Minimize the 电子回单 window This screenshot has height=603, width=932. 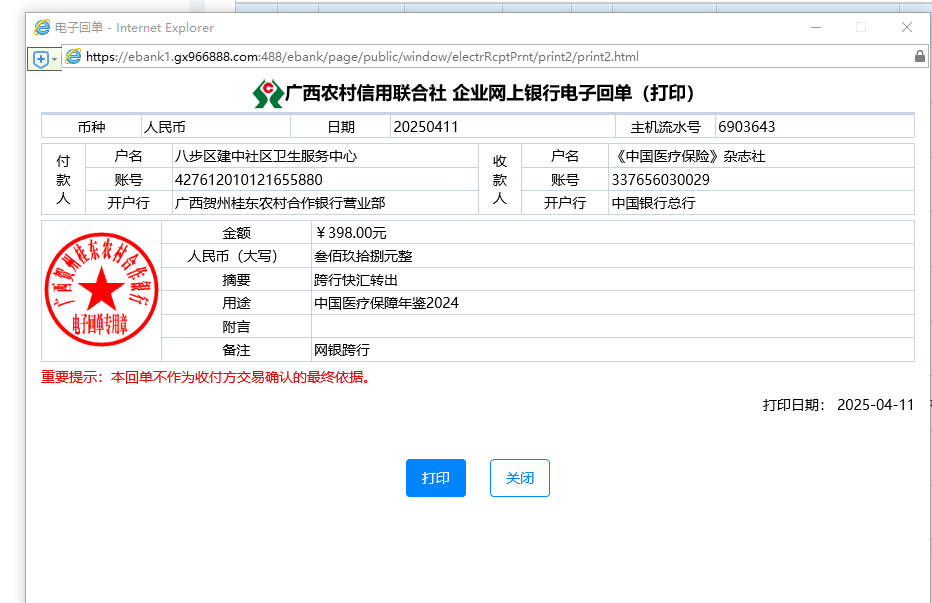click(x=816, y=27)
